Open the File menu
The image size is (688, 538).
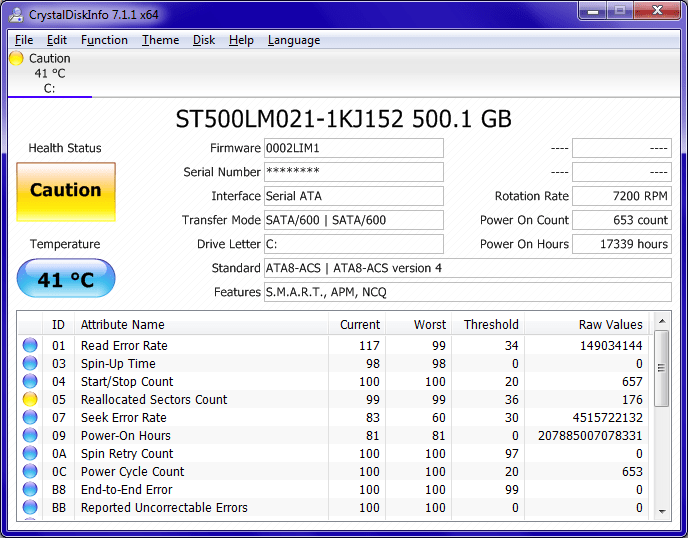pos(24,40)
